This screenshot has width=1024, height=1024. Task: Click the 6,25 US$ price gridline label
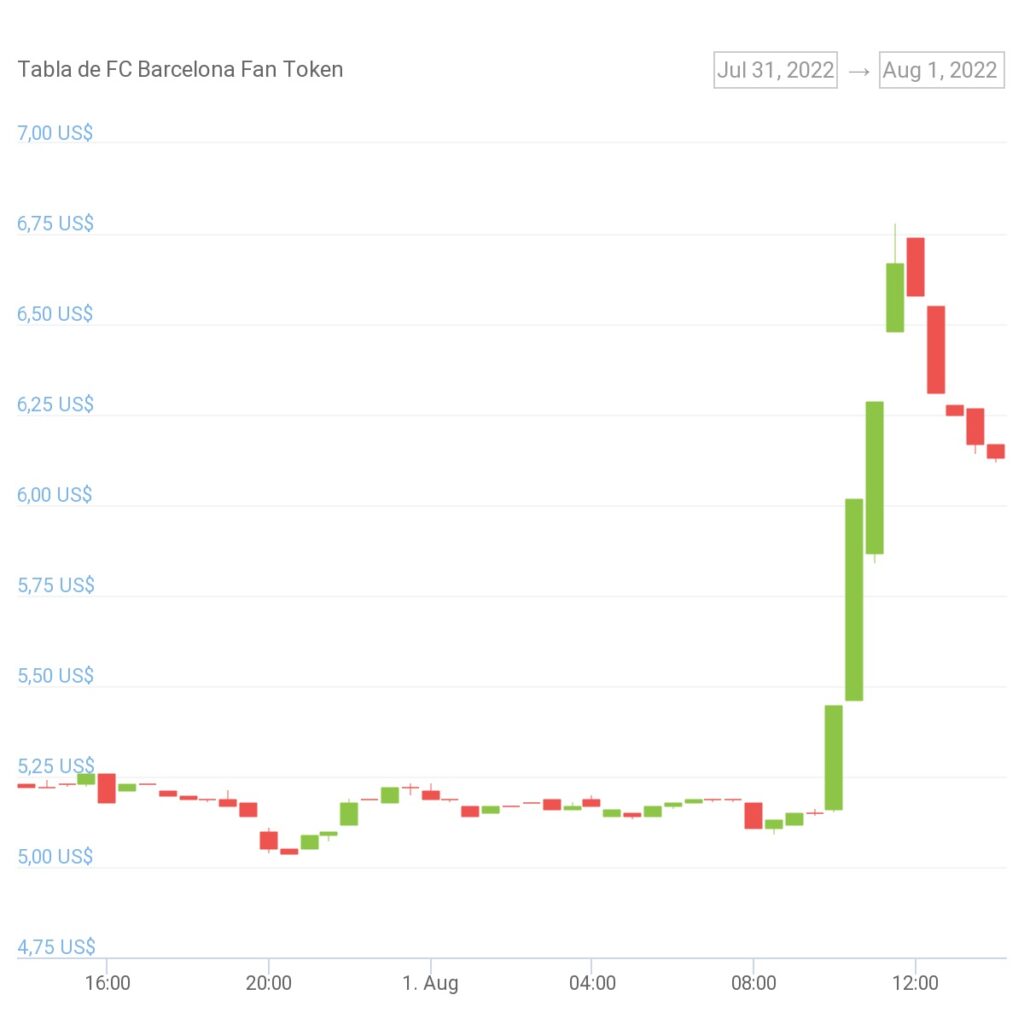click(54, 404)
